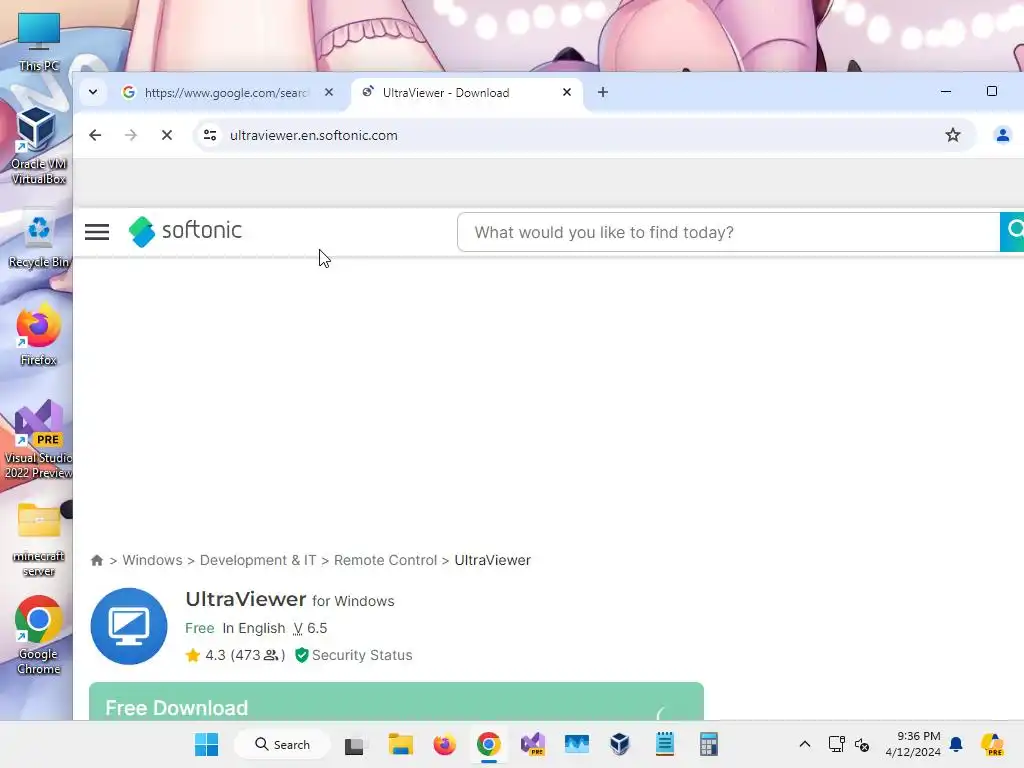Click the muted volume tray icon
This screenshot has width=1024, height=768.
[862, 744]
